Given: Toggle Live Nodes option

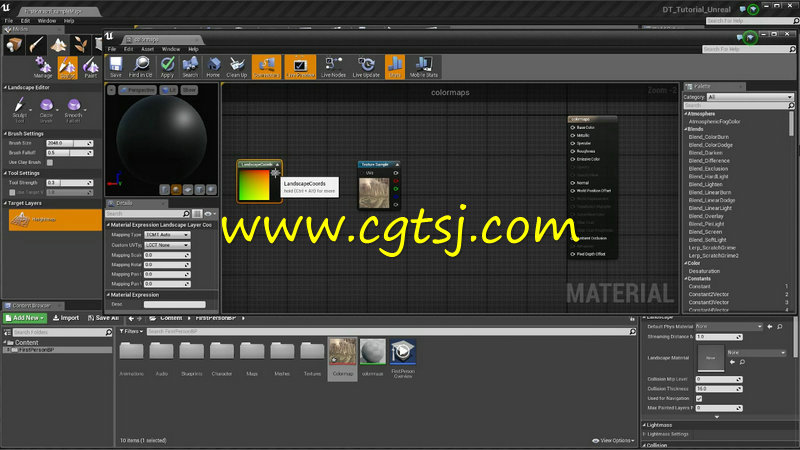Looking at the screenshot, I should pyautogui.click(x=333, y=67).
